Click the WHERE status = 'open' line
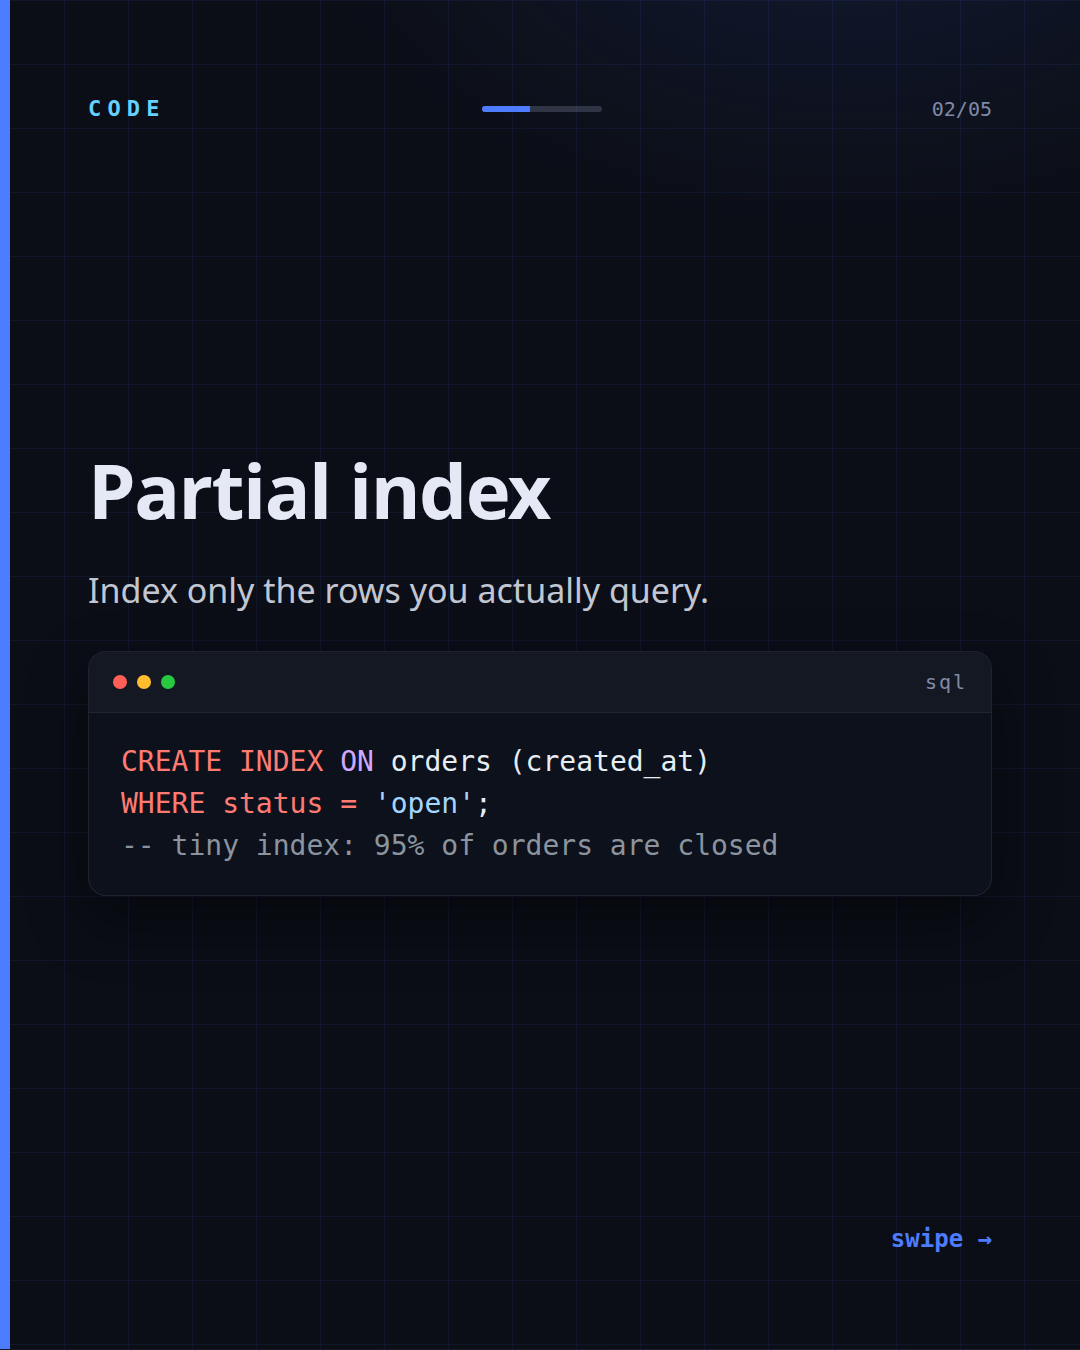This screenshot has width=1080, height=1350. click(x=306, y=804)
